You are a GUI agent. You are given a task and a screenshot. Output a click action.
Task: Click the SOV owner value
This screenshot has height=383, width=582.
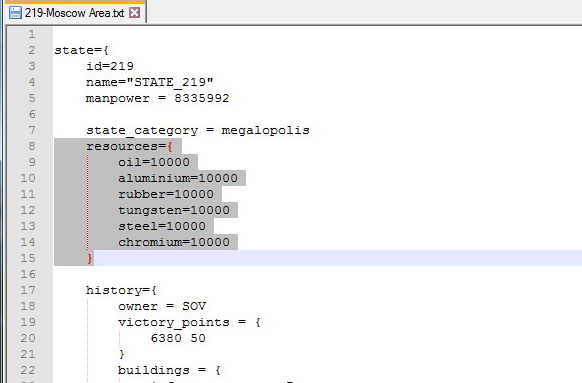(x=194, y=306)
